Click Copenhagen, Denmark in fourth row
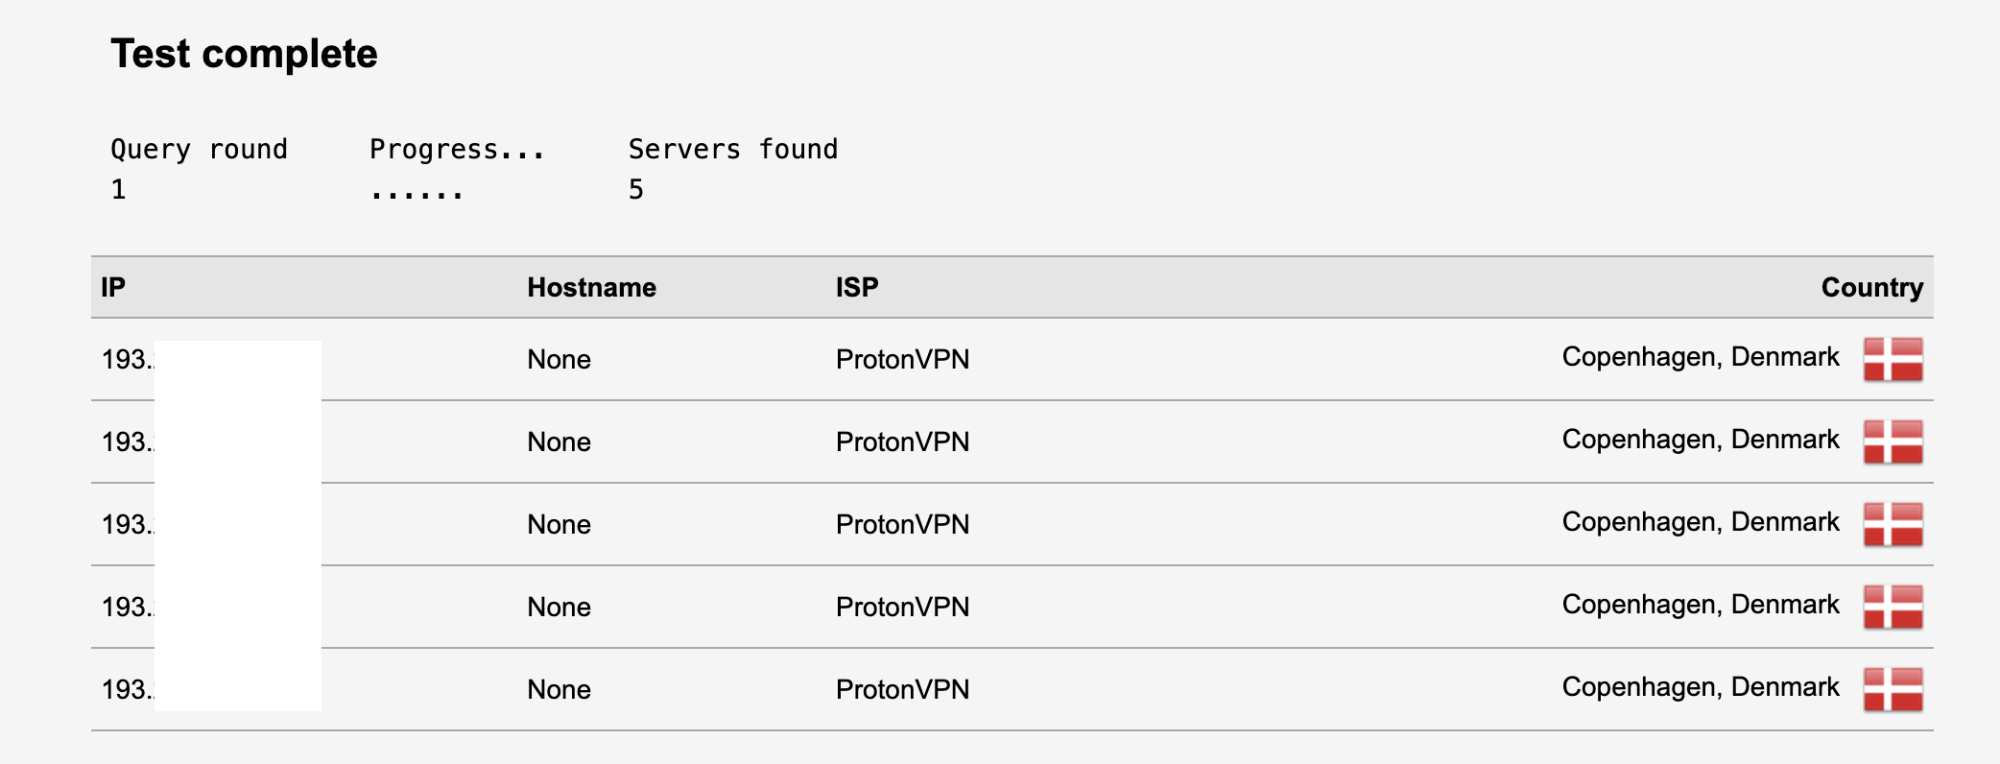This screenshot has height=764, width=2000. pyautogui.click(x=1700, y=605)
